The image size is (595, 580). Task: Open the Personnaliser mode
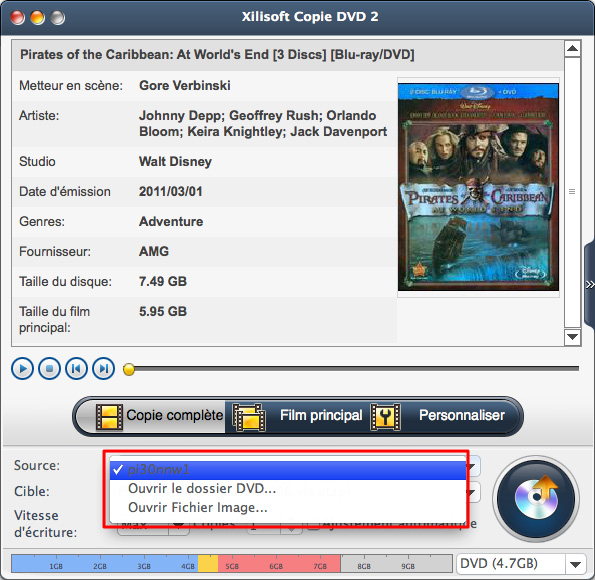pos(444,416)
